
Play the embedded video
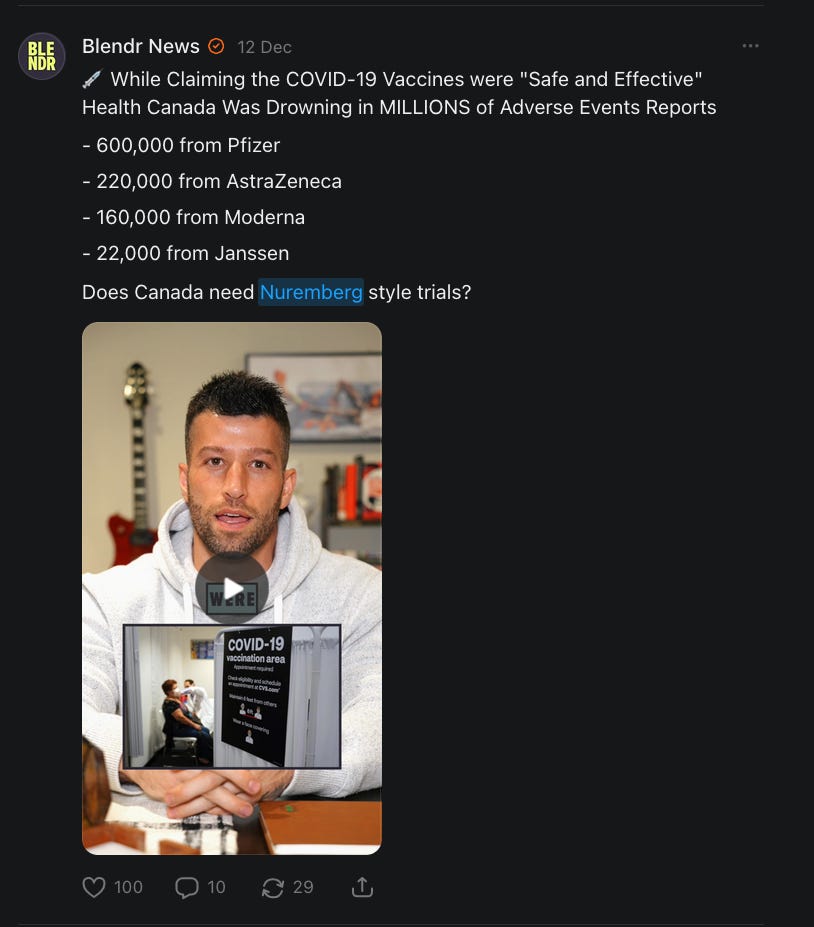232,588
